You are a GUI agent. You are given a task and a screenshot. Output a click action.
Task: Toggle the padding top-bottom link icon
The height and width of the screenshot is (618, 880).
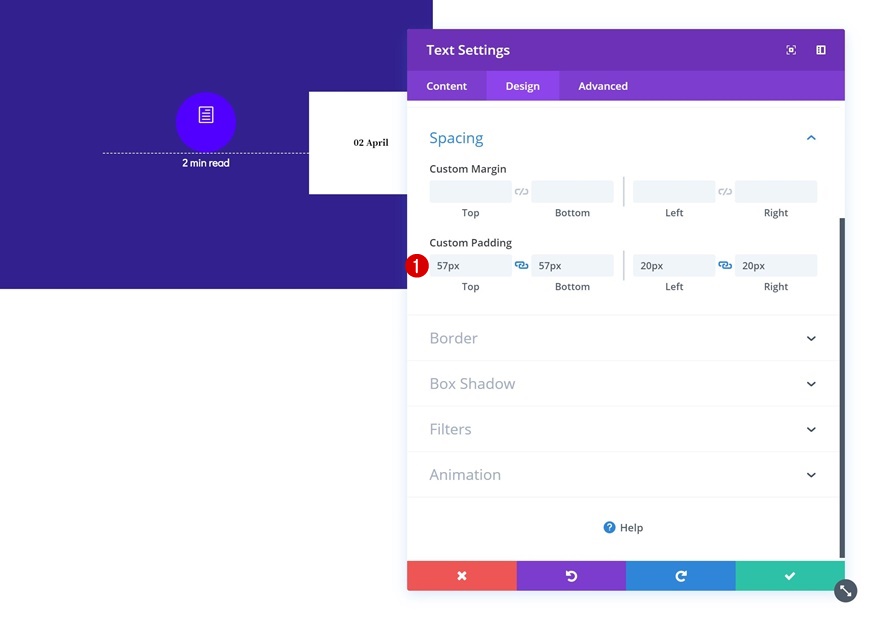521,265
